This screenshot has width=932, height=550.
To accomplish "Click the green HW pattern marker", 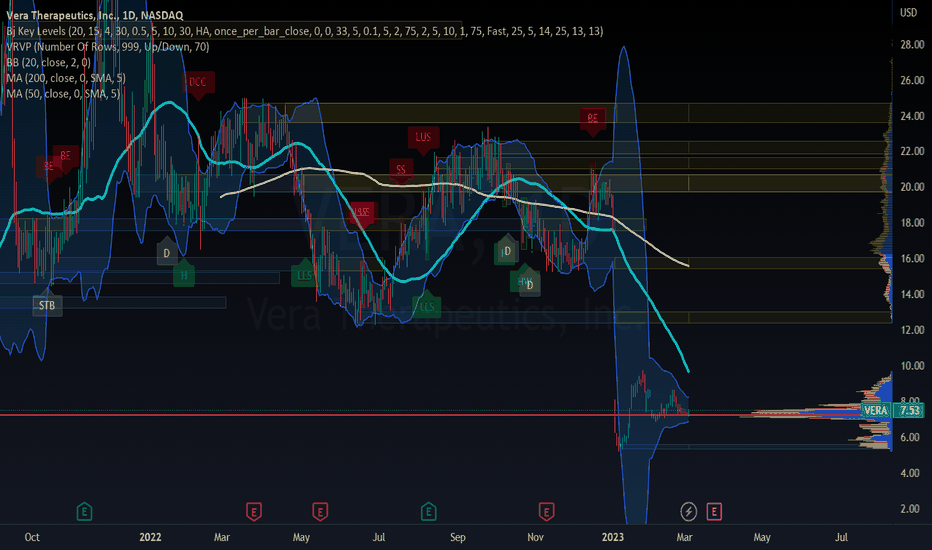I will (522, 280).
